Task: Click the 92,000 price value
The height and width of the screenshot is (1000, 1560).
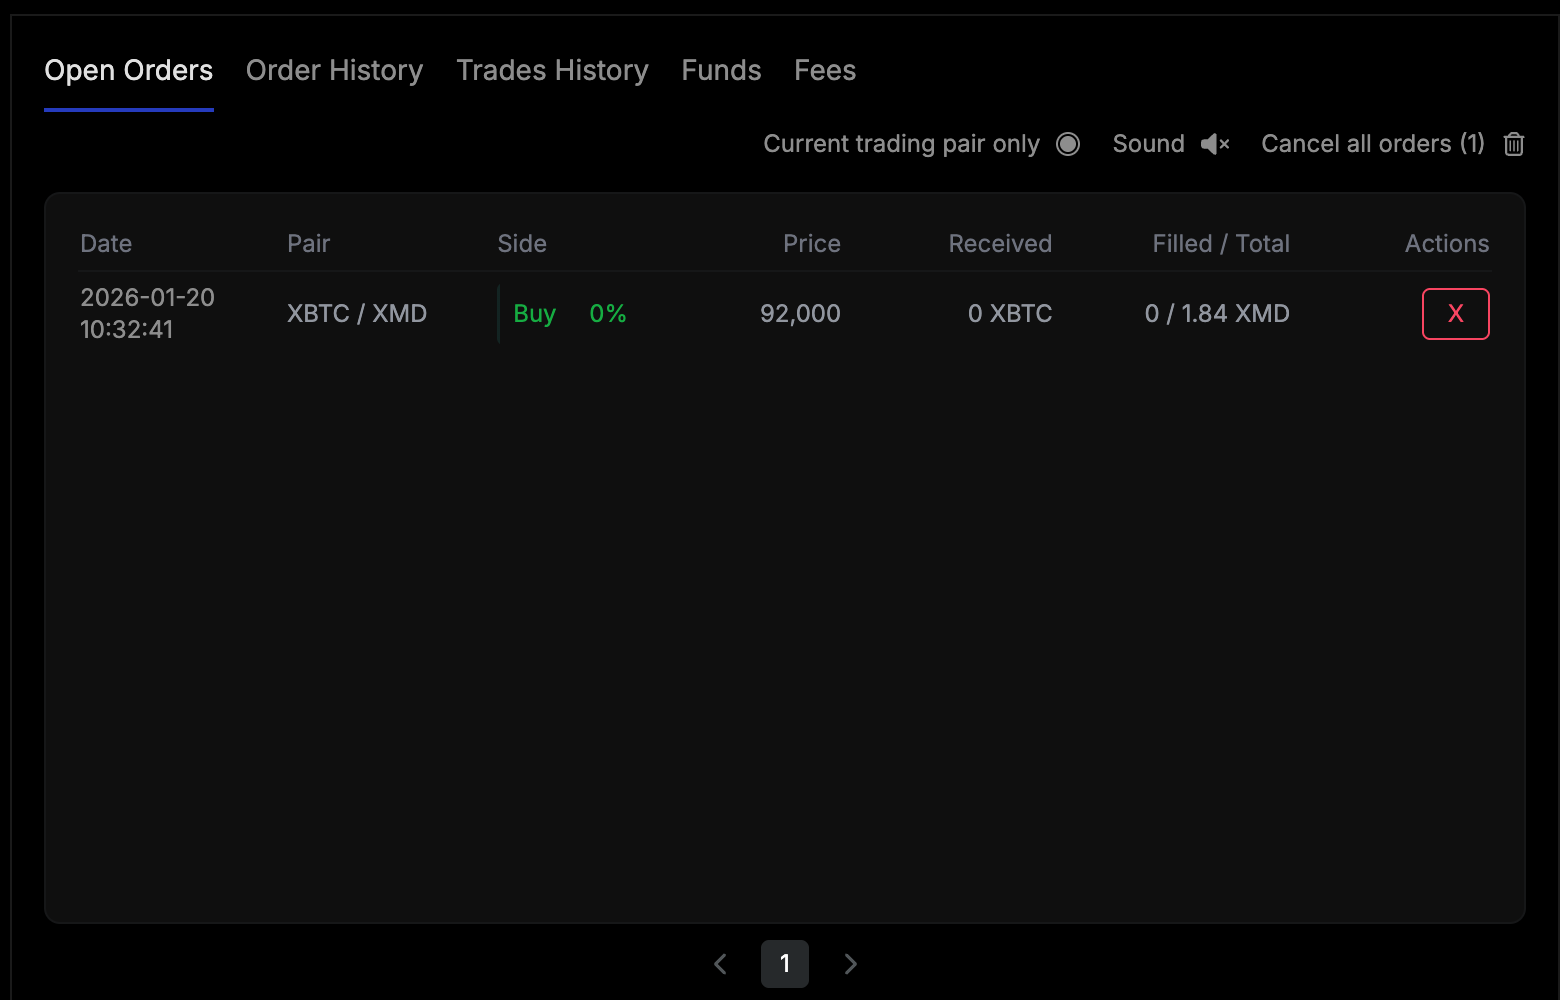Action: 800,314
